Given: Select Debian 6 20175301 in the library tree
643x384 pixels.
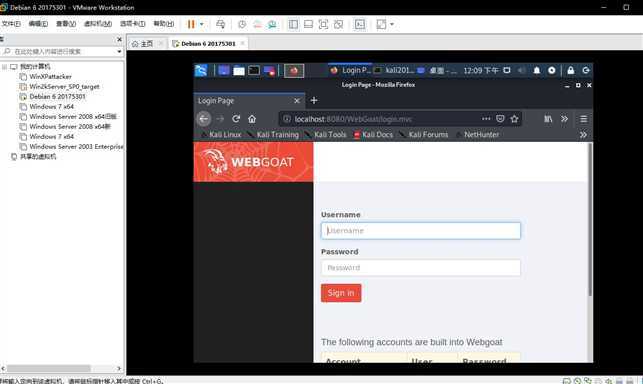Looking at the screenshot, I should [x=57, y=96].
